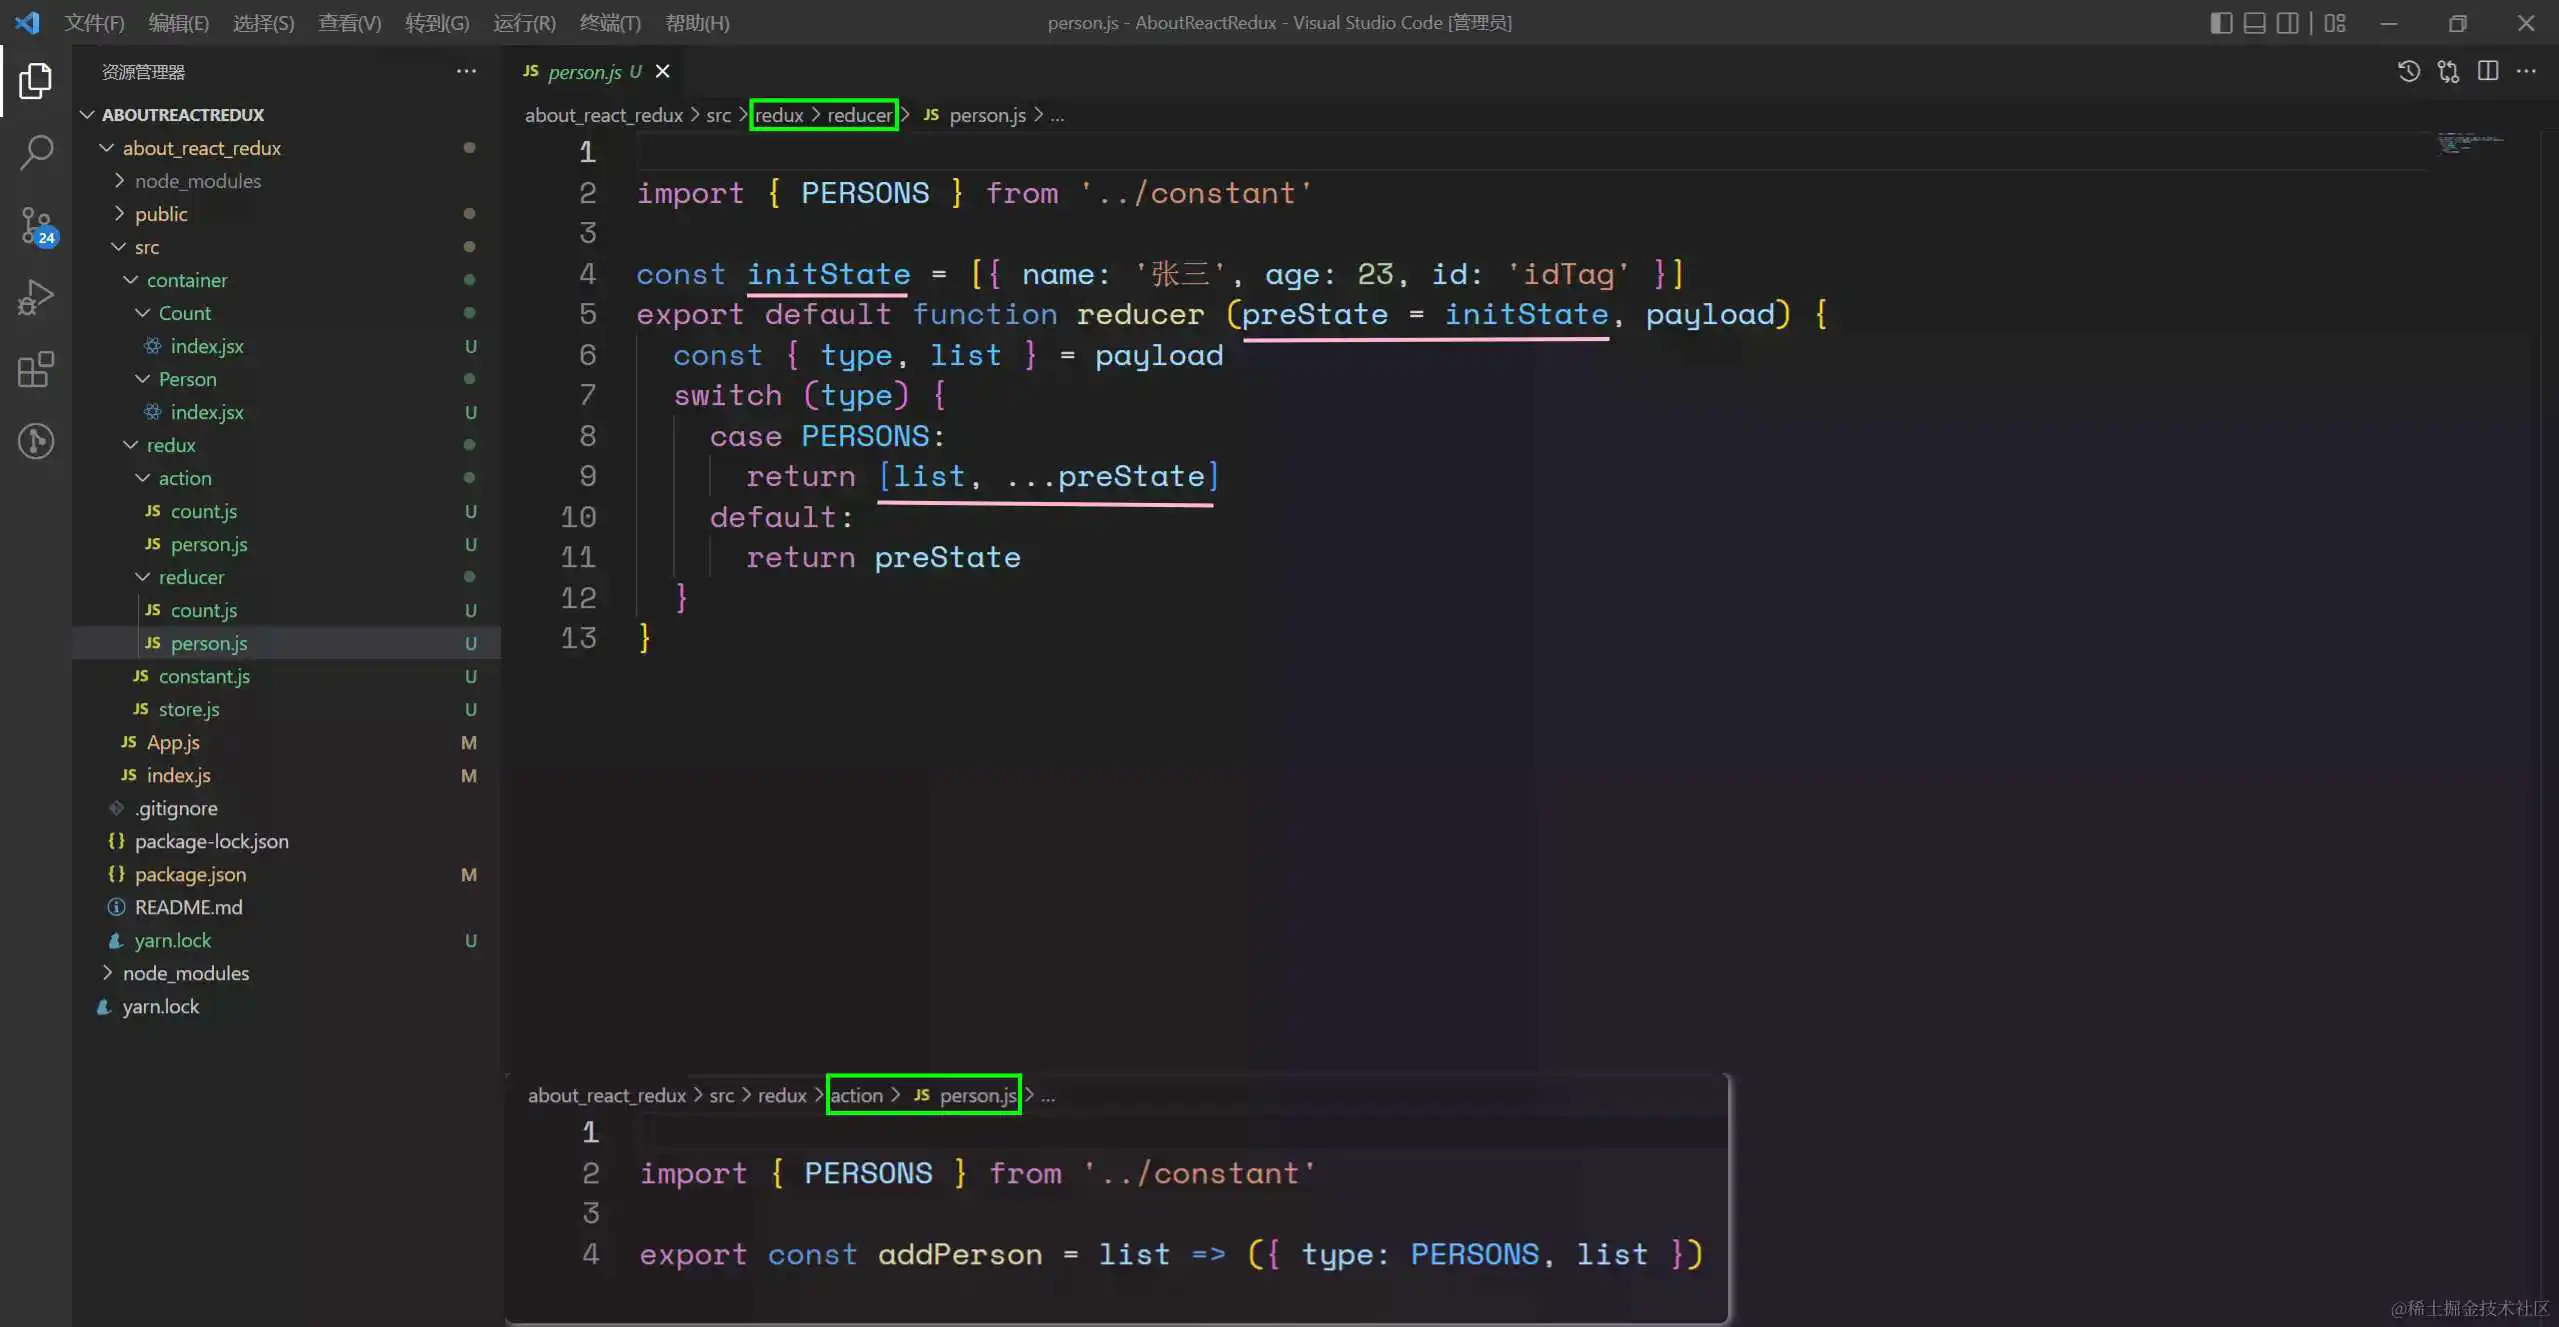Click braces icon of package.json
This screenshot has width=2559, height=1327.
click(116, 874)
